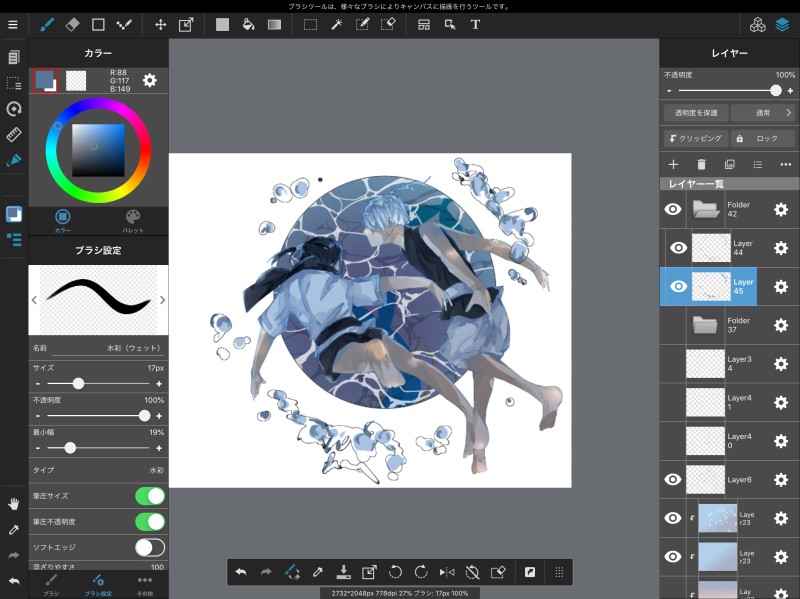The width and height of the screenshot is (800, 599).
Task: Flip canvas horizontally in bottom bar
Action: pos(447,572)
